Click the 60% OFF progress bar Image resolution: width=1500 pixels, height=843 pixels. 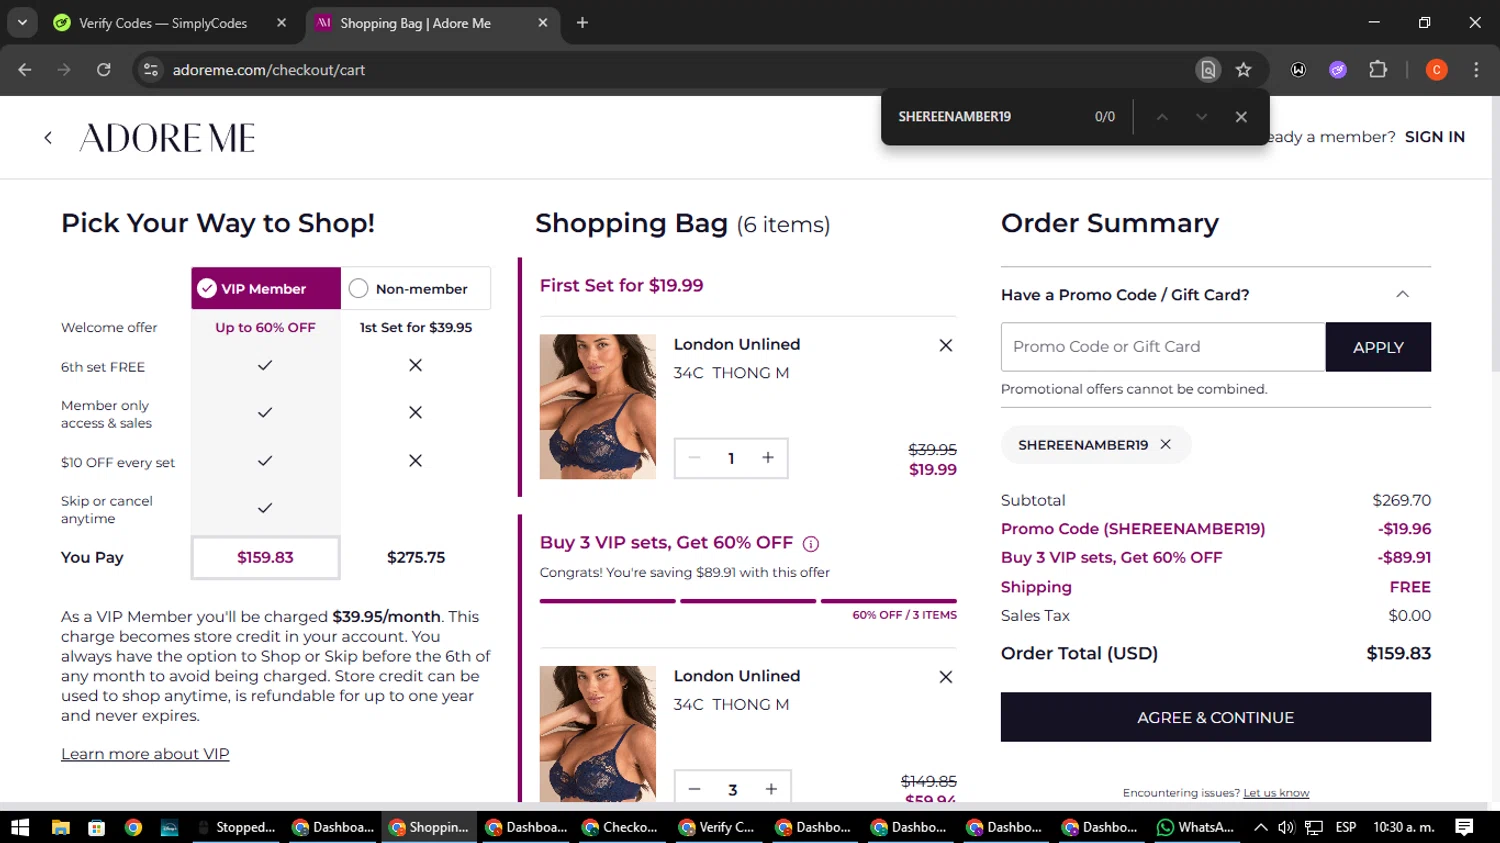click(x=748, y=601)
